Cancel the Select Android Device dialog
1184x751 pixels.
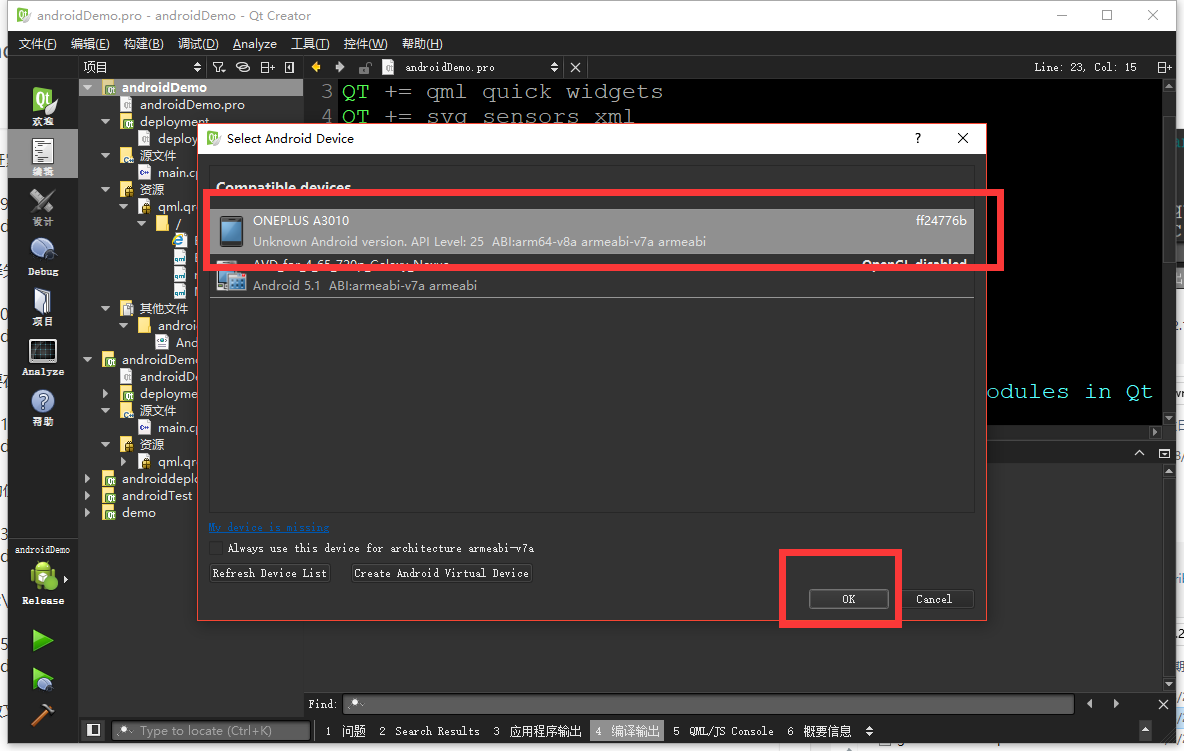click(934, 599)
